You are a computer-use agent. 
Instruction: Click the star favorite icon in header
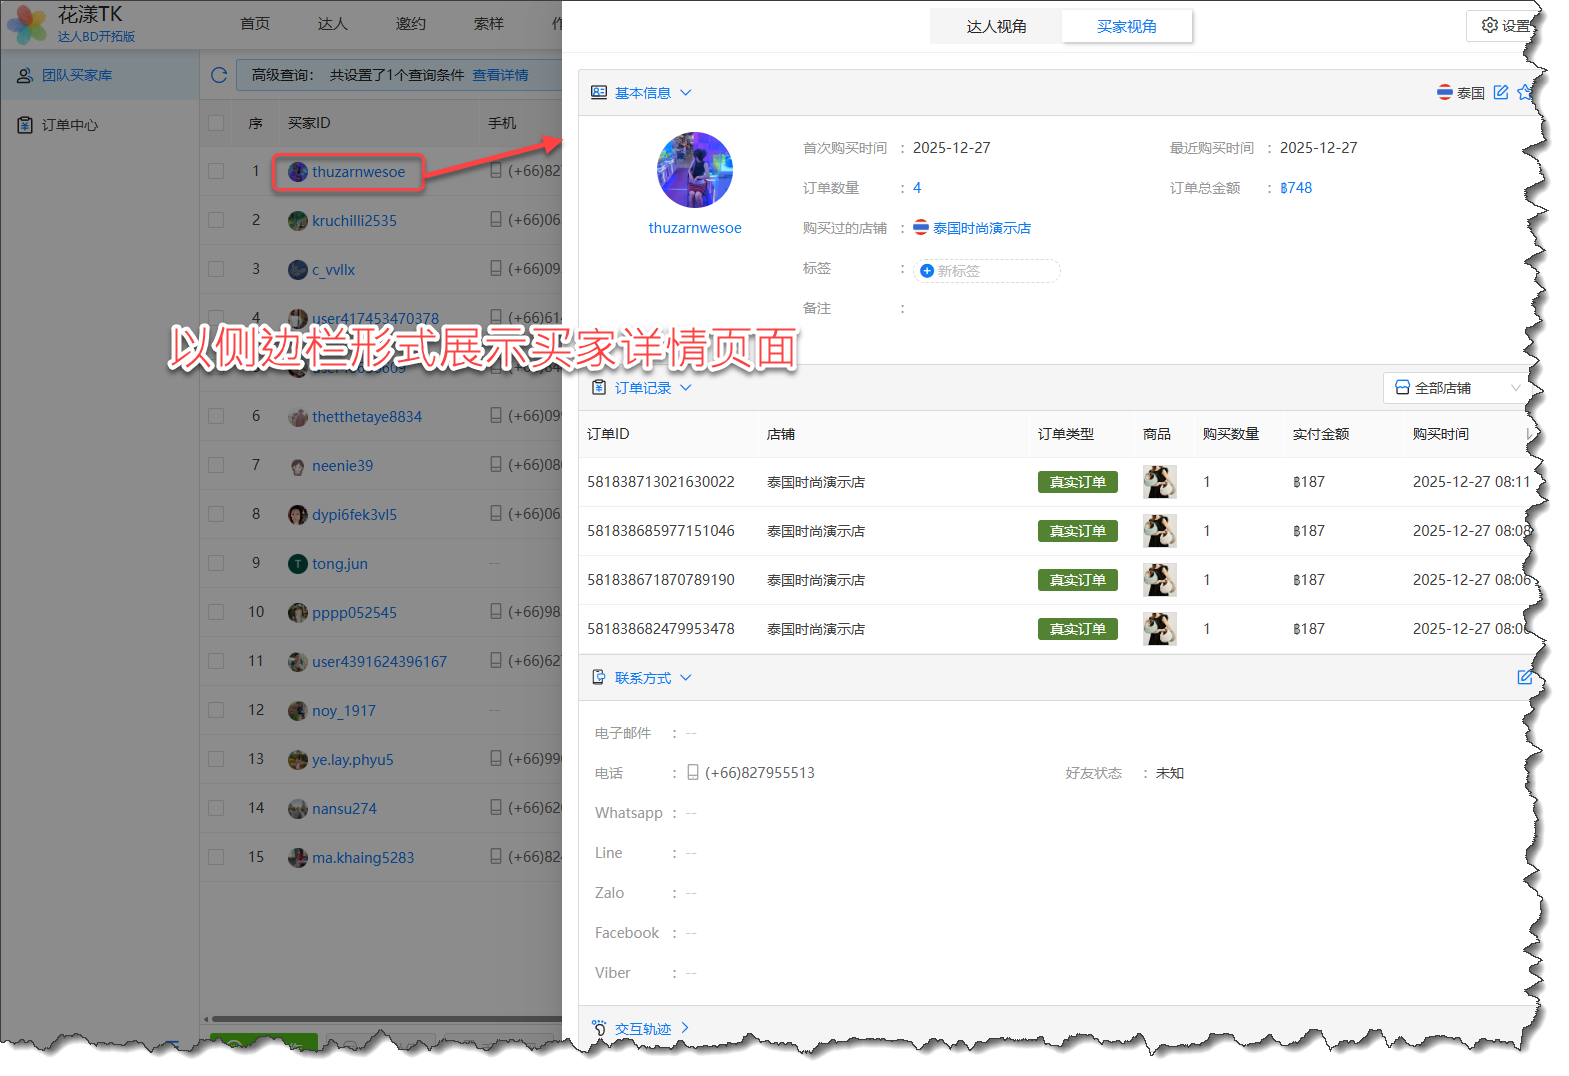1524,92
